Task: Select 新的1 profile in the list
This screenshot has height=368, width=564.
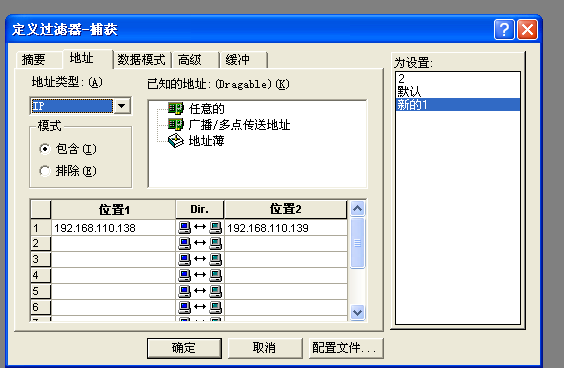Action: pyautogui.click(x=458, y=105)
